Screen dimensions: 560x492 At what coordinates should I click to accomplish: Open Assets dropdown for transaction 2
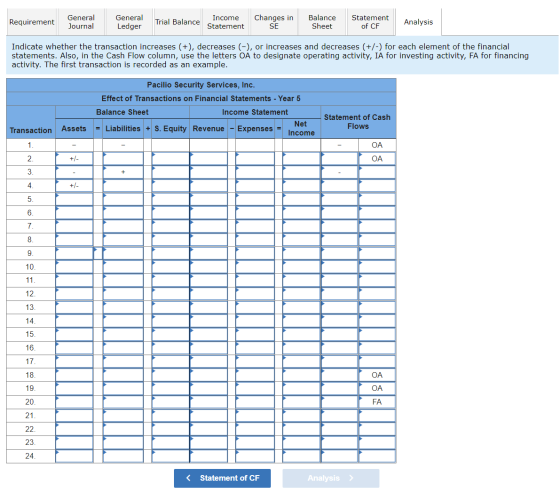tap(74, 159)
